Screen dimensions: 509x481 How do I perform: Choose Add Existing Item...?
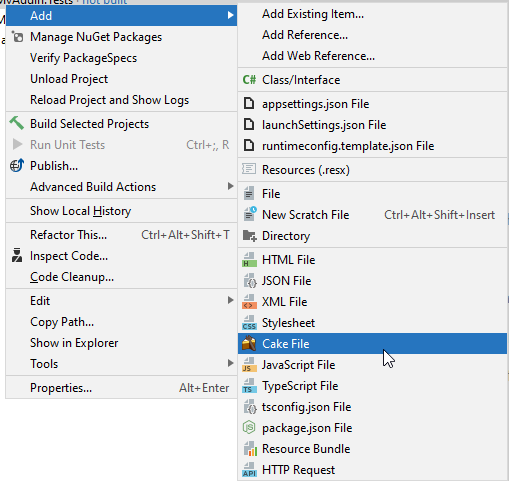pyautogui.click(x=372, y=14)
